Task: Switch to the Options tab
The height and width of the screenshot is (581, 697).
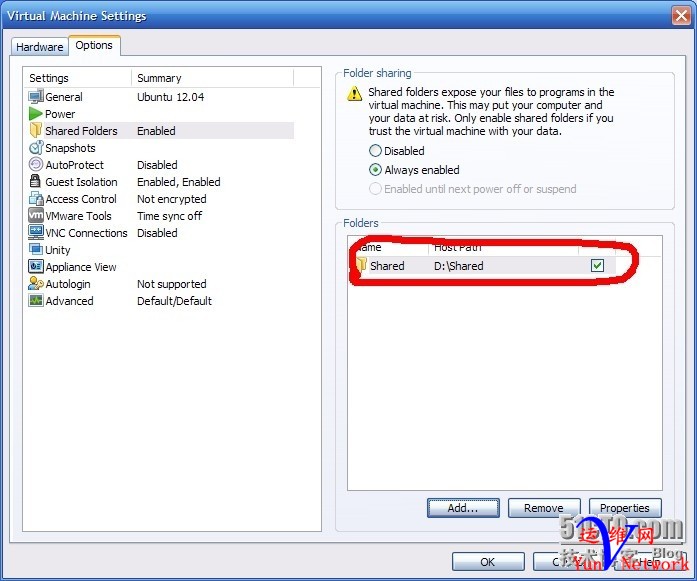Action: 94,45
